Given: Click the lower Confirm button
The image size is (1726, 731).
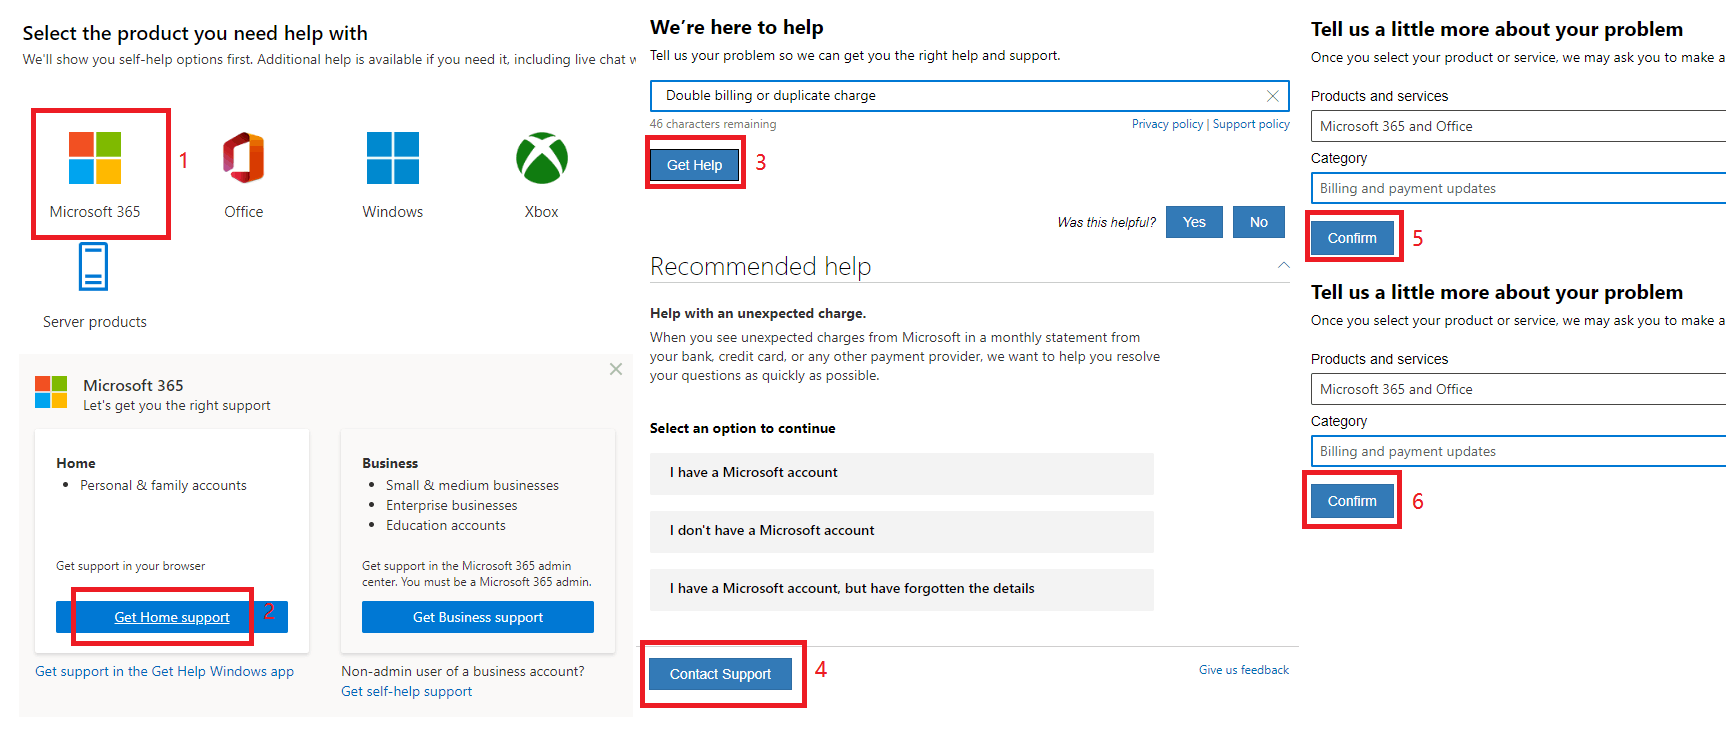Looking at the screenshot, I should click(x=1352, y=501).
